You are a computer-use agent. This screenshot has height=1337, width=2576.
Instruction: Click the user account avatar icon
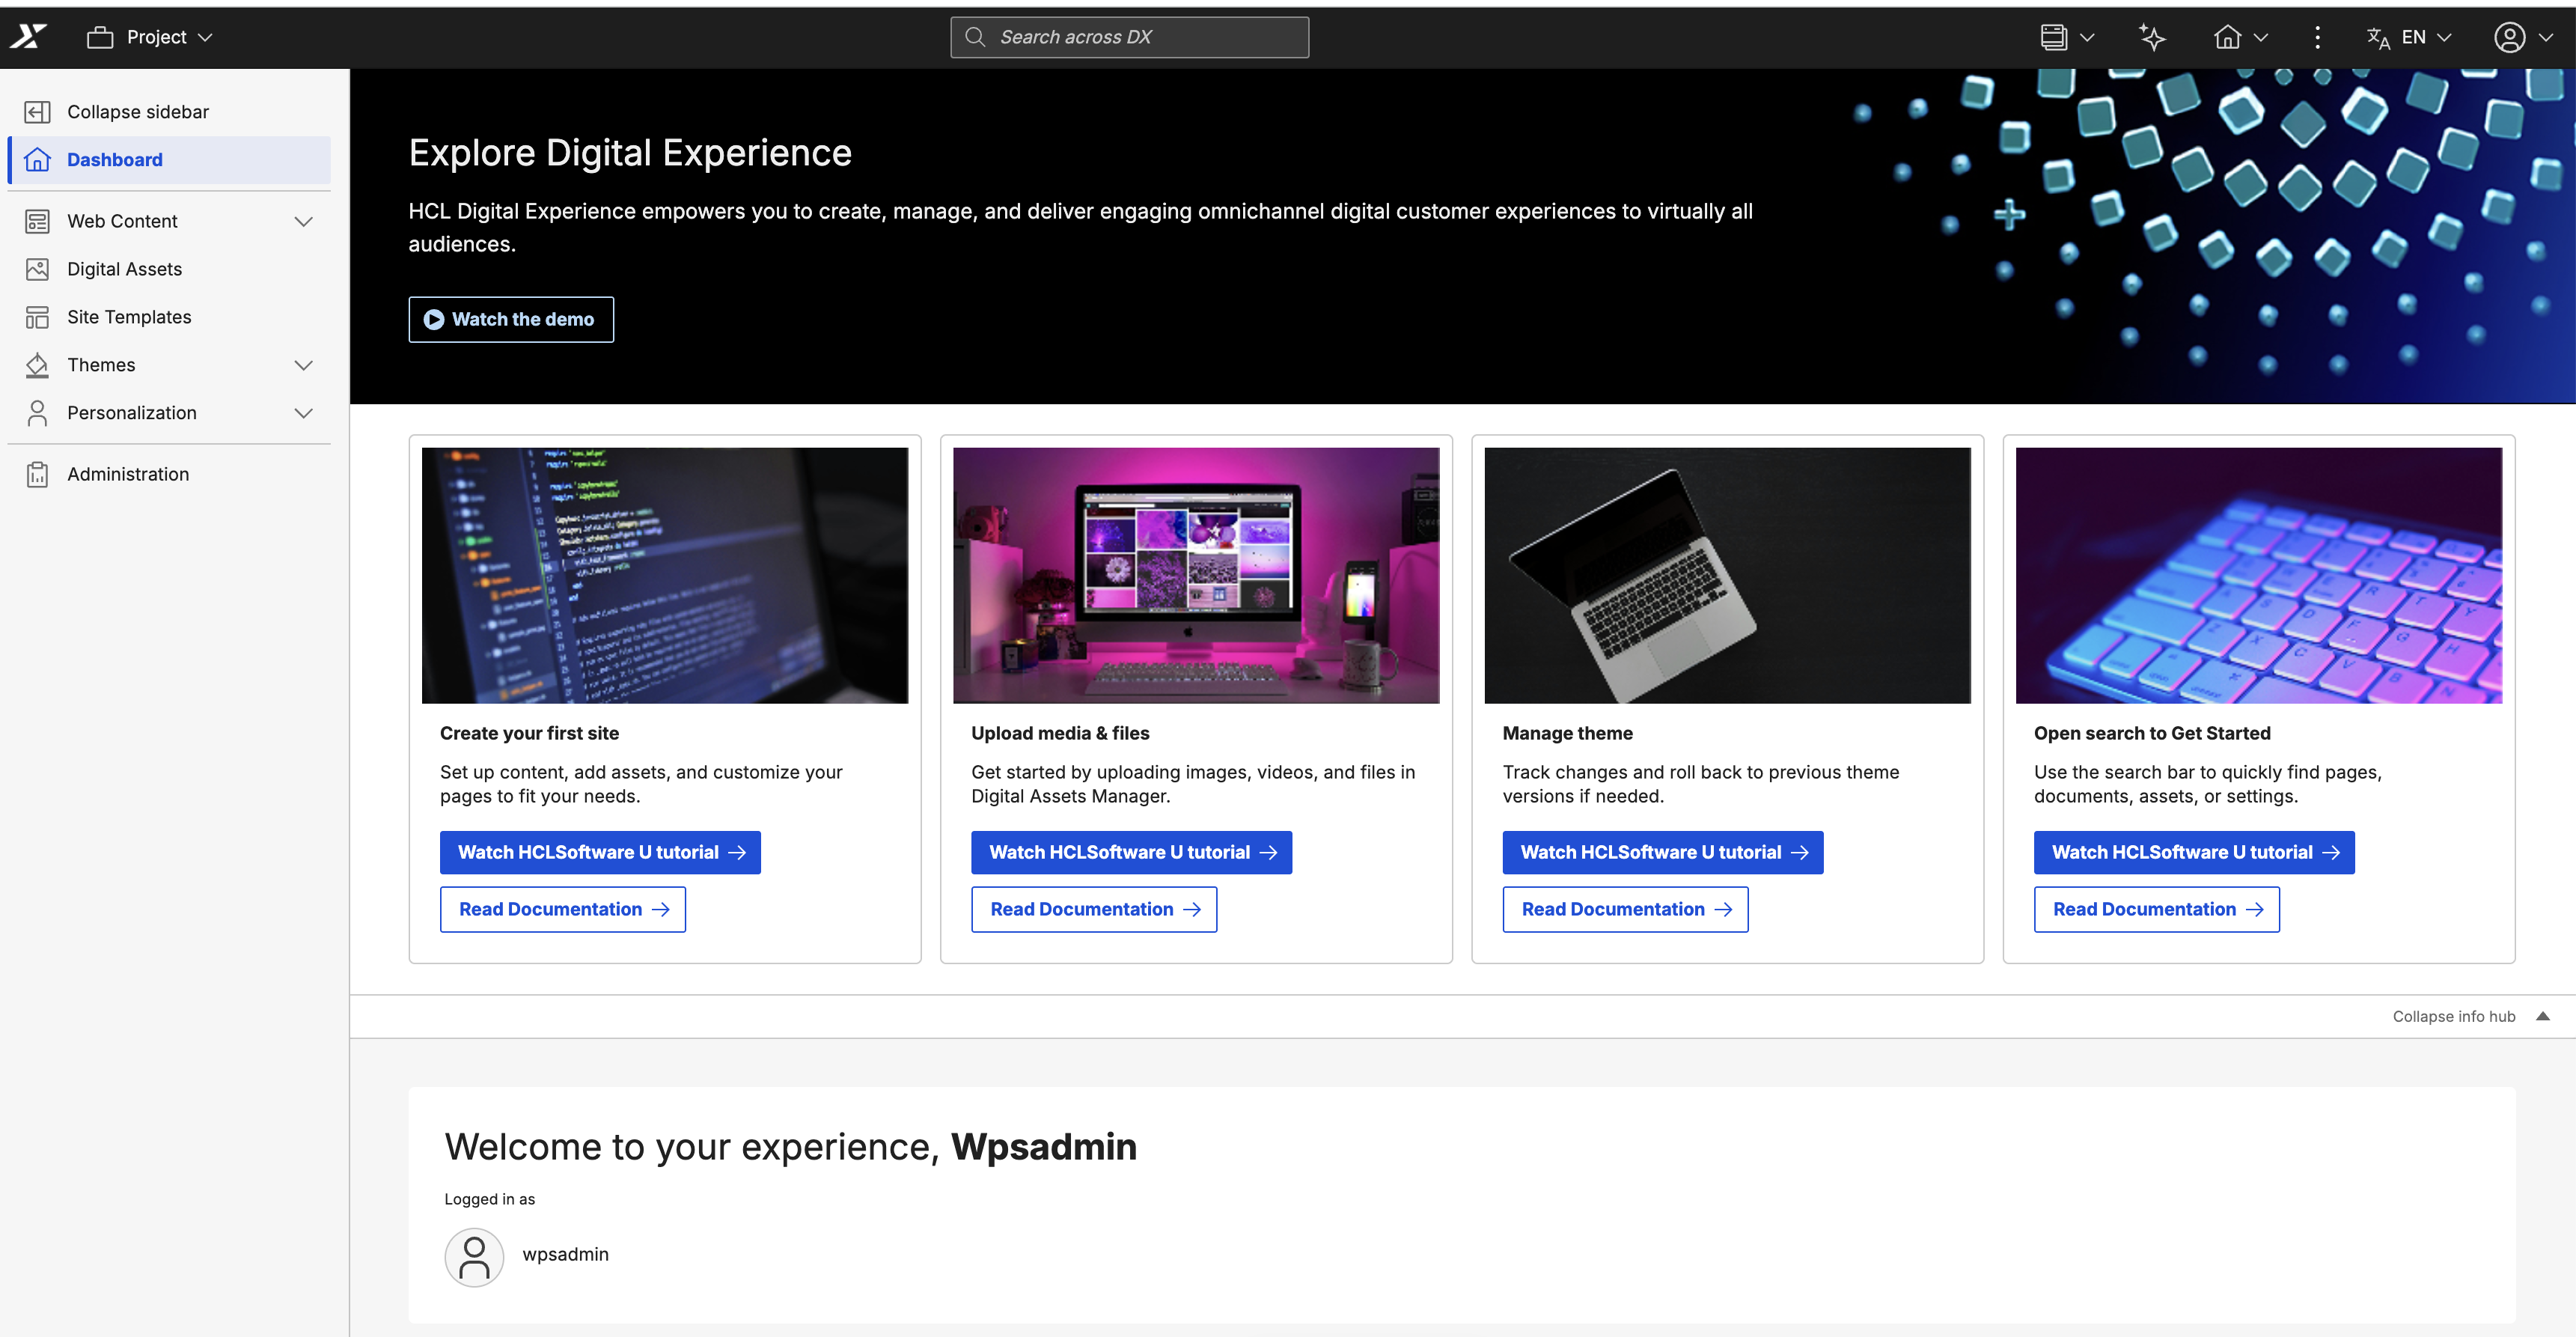[2509, 37]
